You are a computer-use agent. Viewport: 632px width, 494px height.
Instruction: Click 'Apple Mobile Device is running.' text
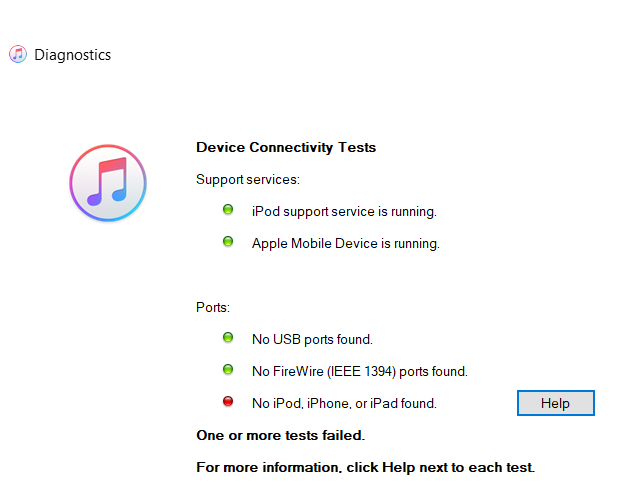tap(346, 243)
